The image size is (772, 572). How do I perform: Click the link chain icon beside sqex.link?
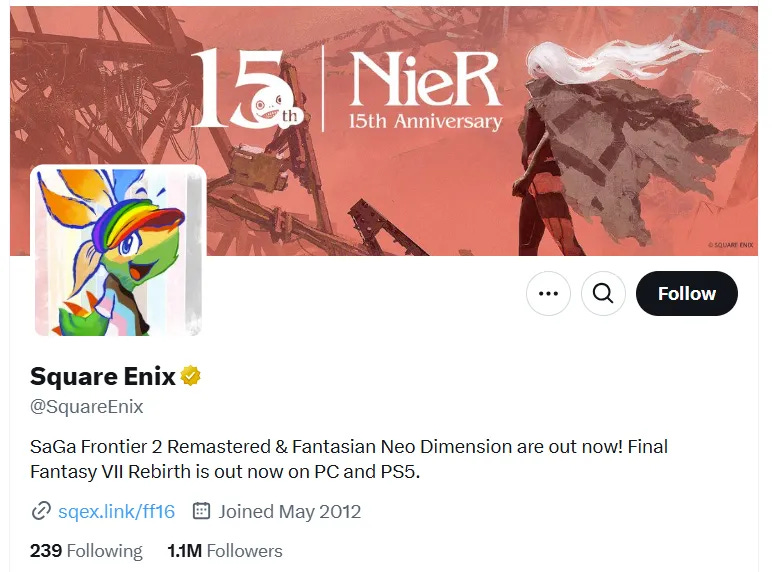click(41, 511)
